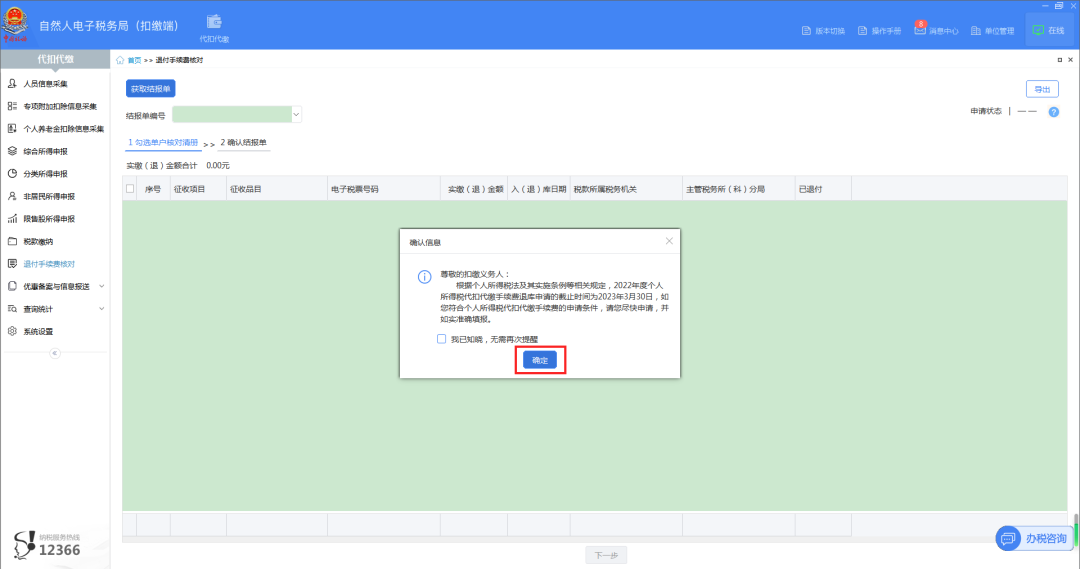Click the 获取结报单 button
The width and height of the screenshot is (1080, 569).
click(x=151, y=89)
